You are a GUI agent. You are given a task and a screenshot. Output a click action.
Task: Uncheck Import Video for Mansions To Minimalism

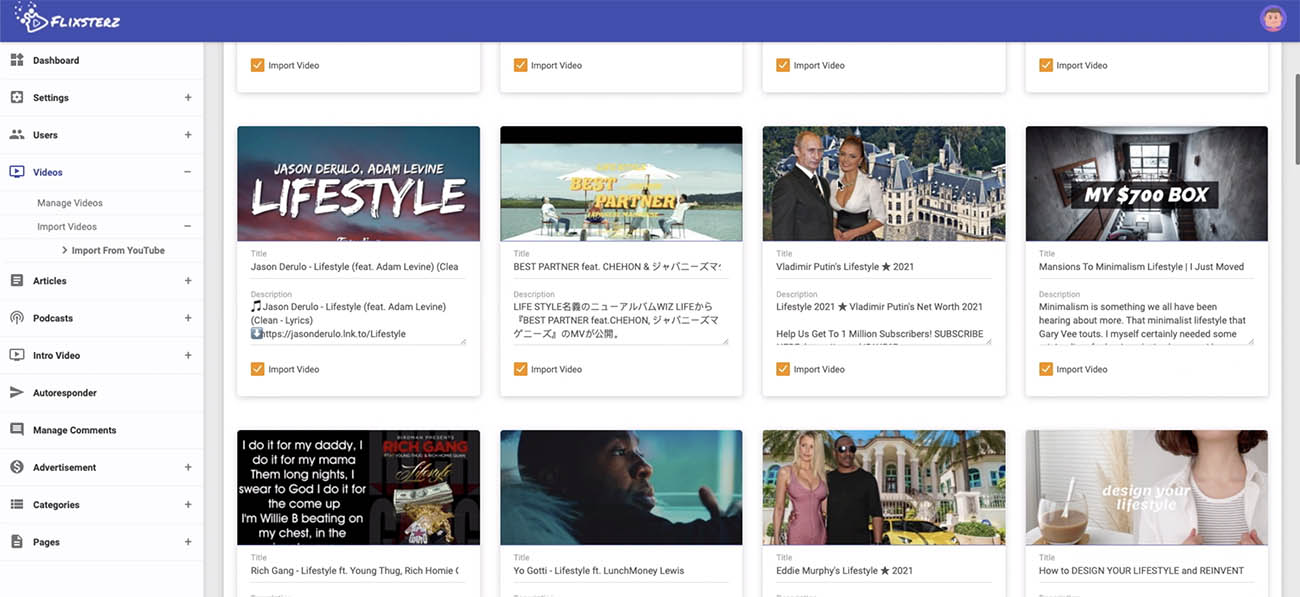click(x=1046, y=369)
